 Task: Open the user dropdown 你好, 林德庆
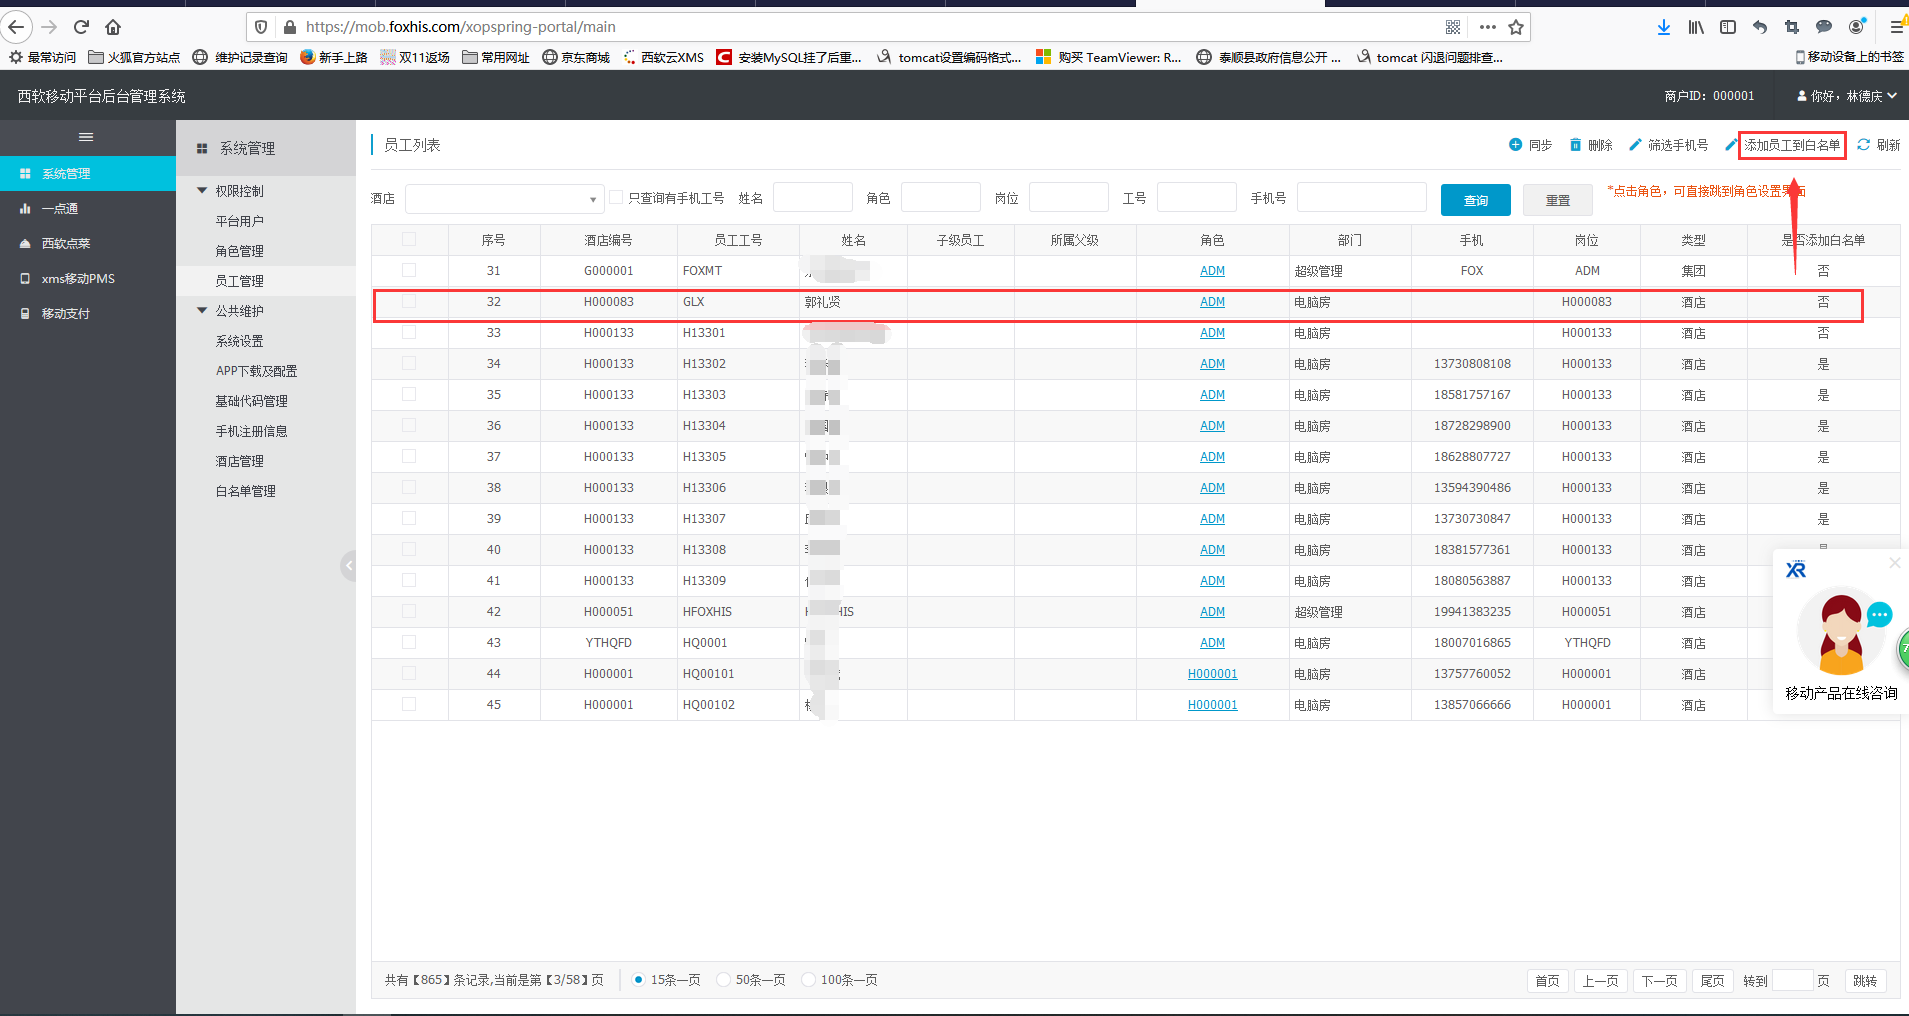click(1847, 96)
